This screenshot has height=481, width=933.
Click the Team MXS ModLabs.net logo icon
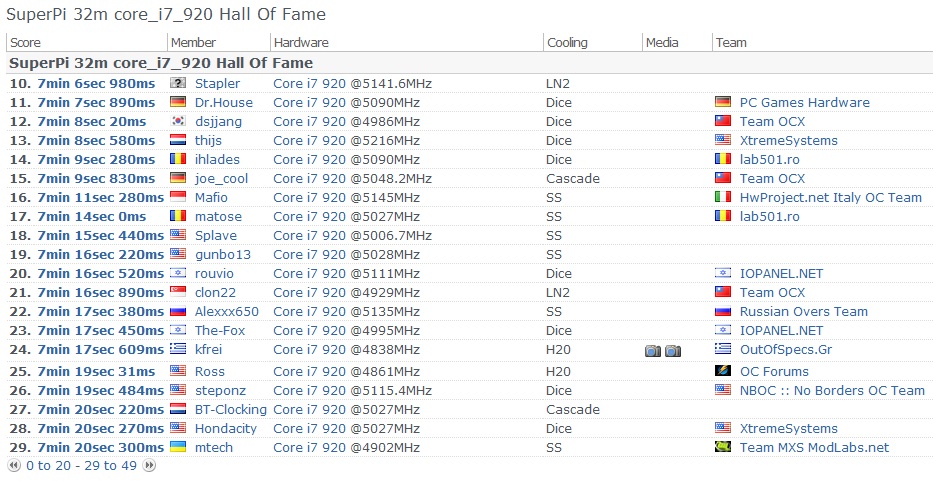click(x=723, y=446)
